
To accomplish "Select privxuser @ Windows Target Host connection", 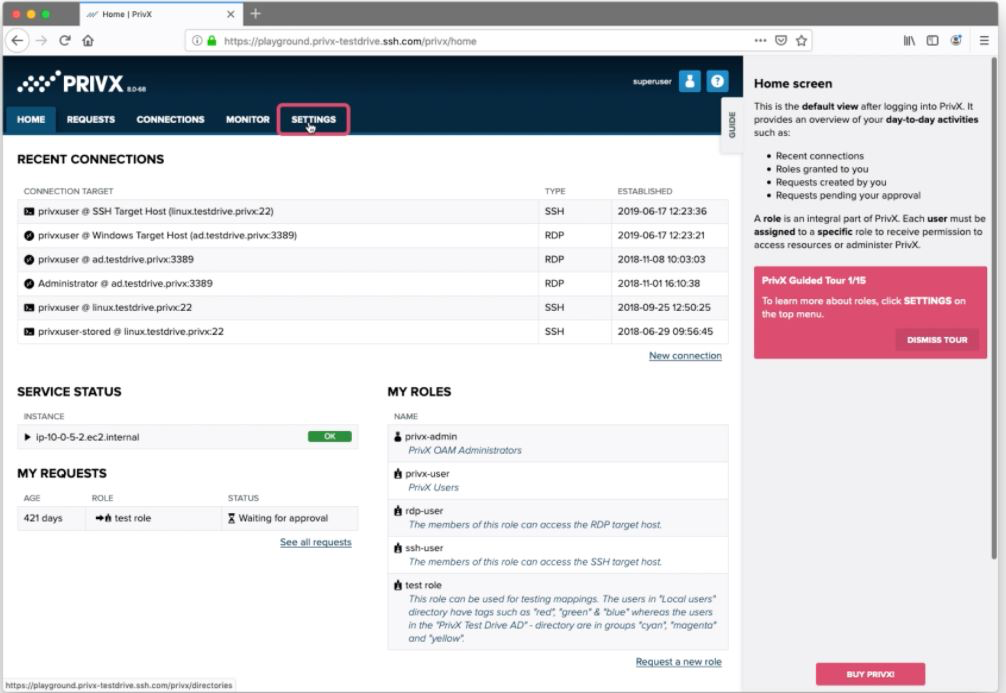I will pos(167,235).
